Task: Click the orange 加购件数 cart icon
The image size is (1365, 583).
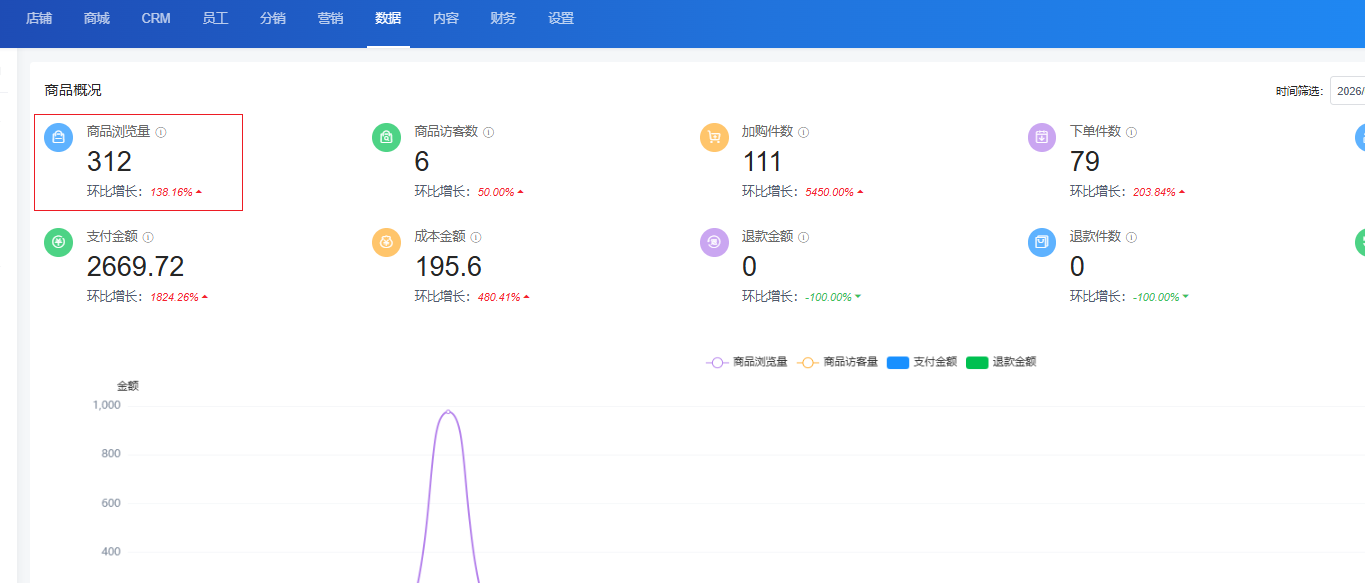Action: [x=714, y=138]
